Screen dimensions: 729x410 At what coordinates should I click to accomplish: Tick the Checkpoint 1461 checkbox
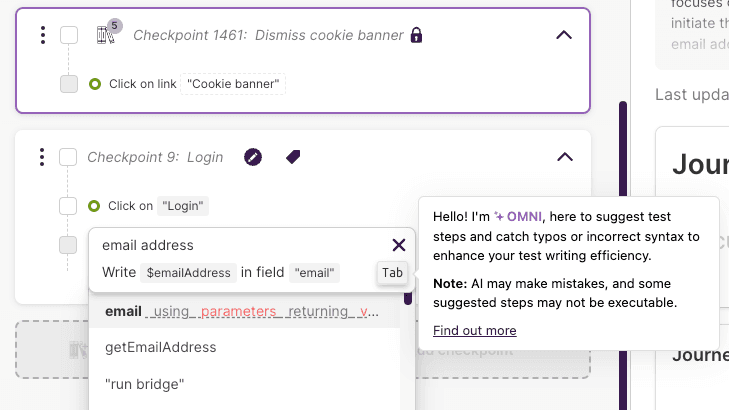[69, 36]
